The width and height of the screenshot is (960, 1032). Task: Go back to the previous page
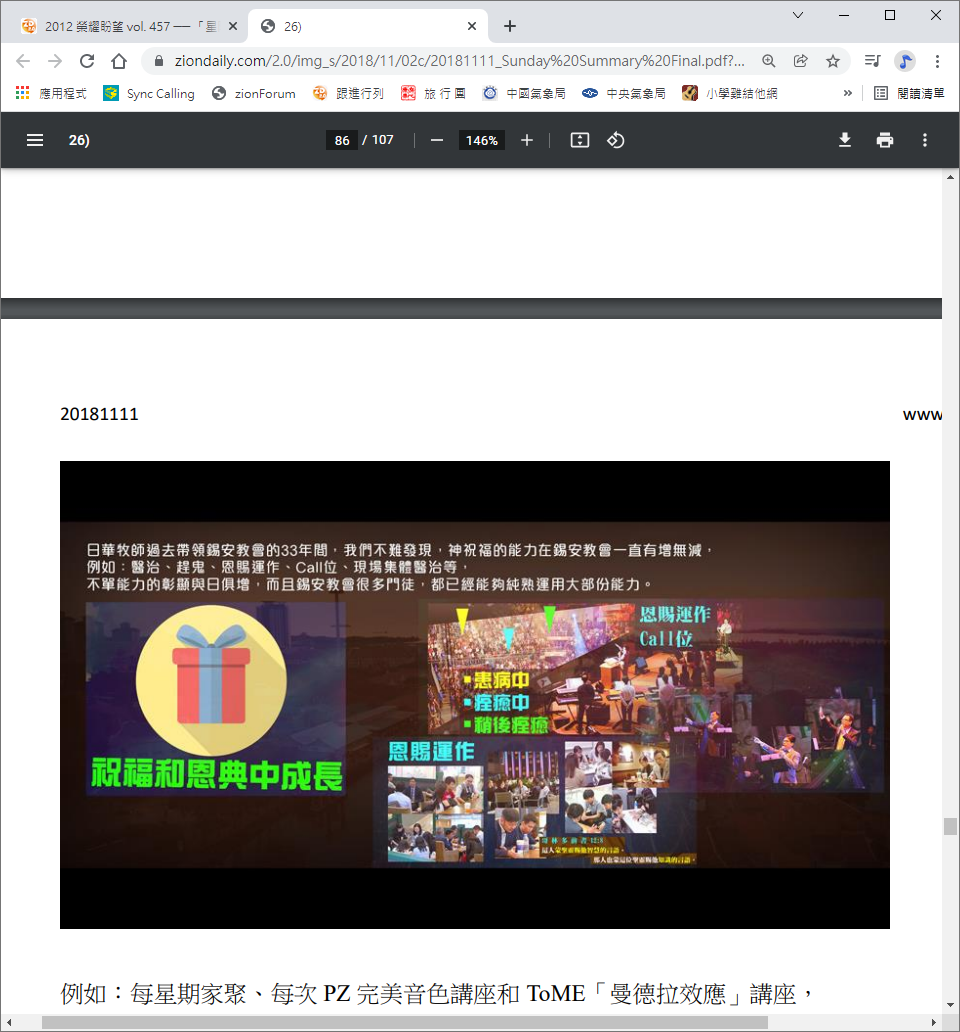click(x=23, y=61)
